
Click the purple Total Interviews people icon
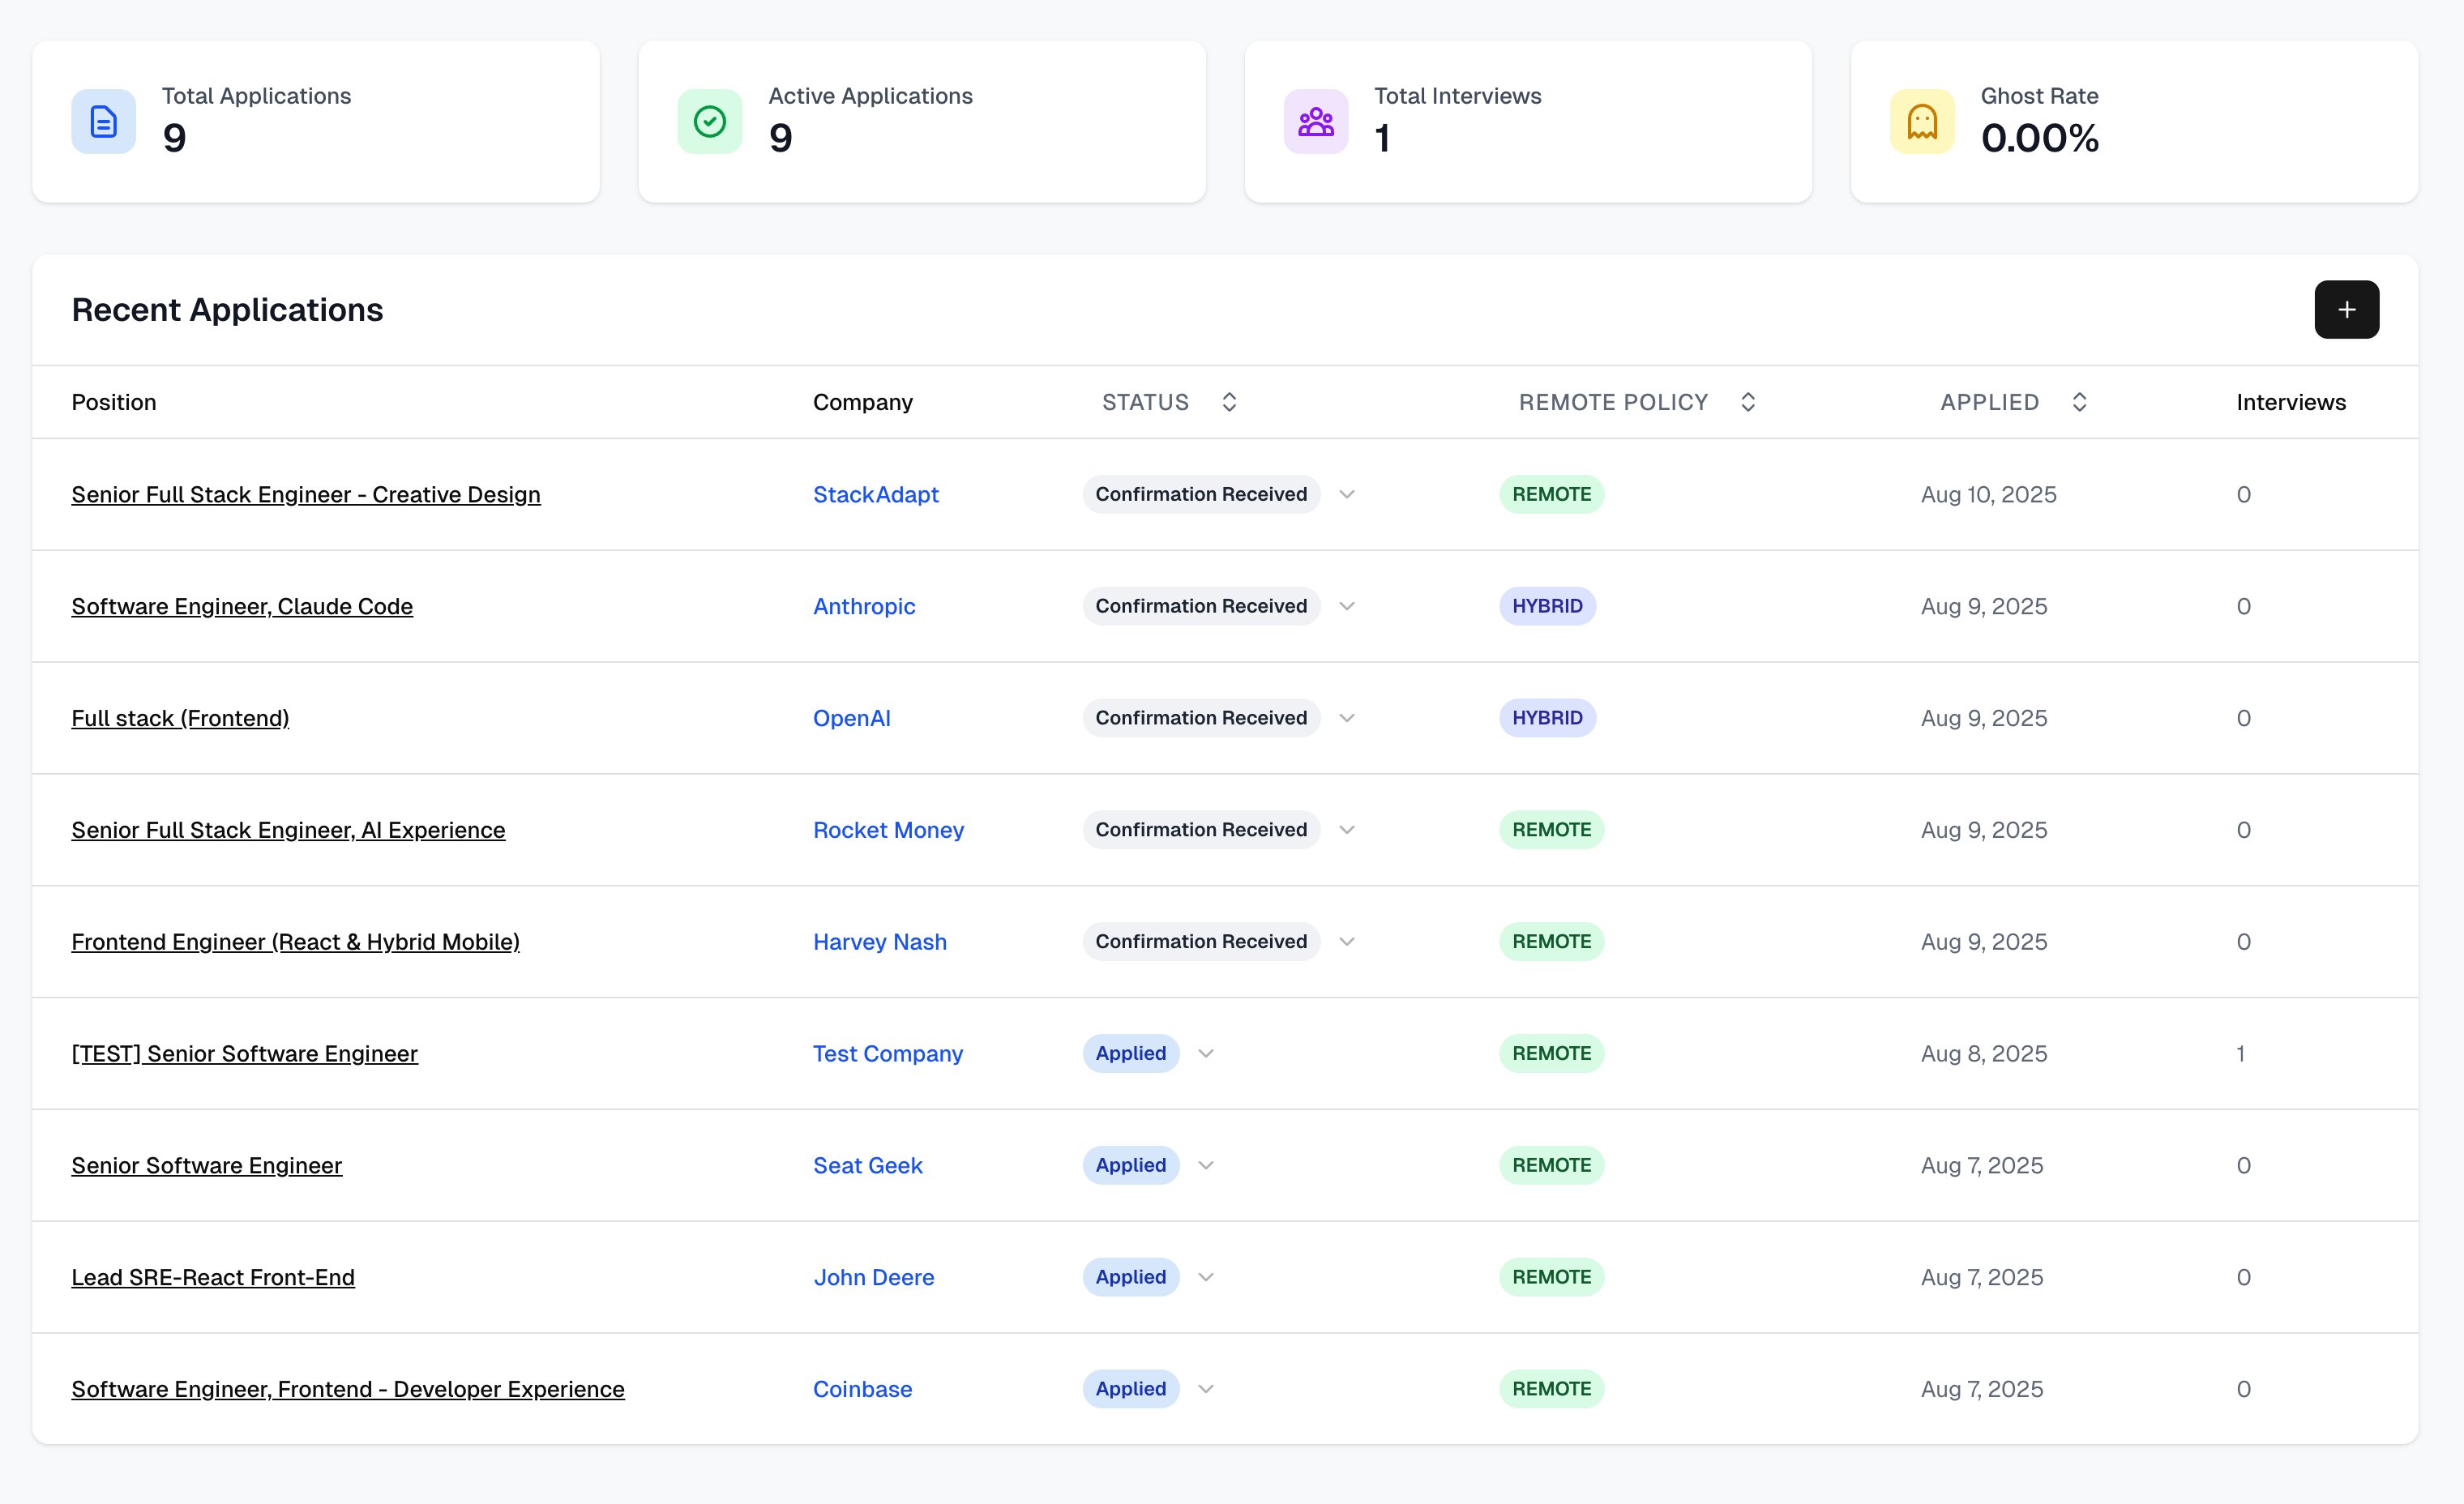(x=1316, y=121)
